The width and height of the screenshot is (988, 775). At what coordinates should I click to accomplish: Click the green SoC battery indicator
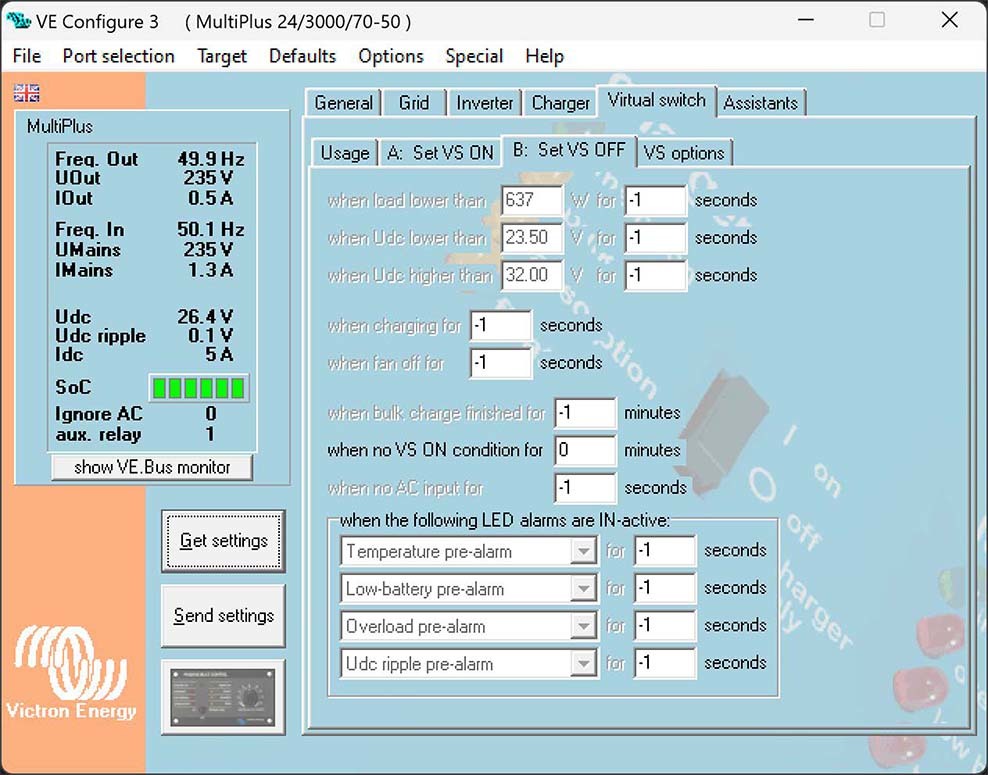click(198, 388)
